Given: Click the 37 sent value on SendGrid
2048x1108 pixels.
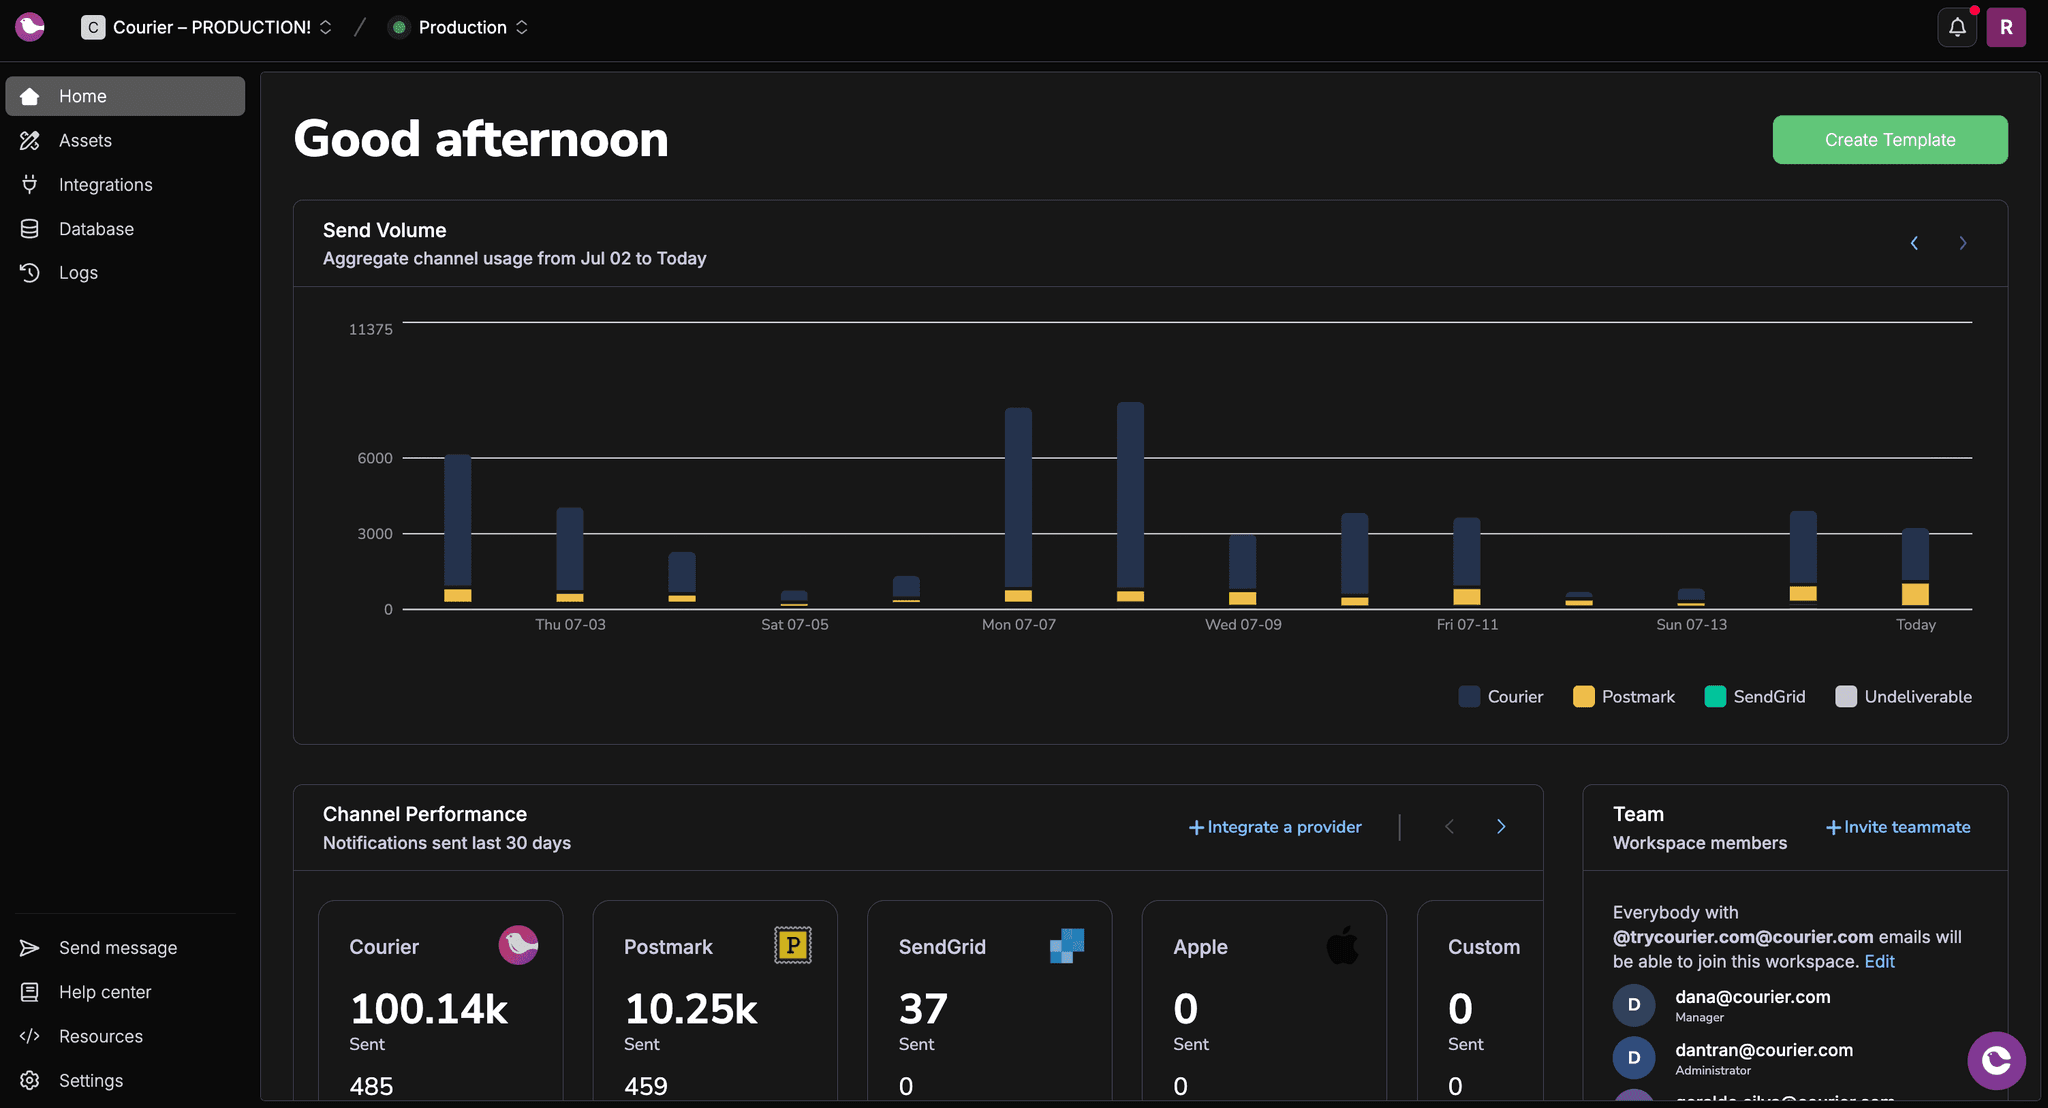Looking at the screenshot, I should click(923, 1009).
